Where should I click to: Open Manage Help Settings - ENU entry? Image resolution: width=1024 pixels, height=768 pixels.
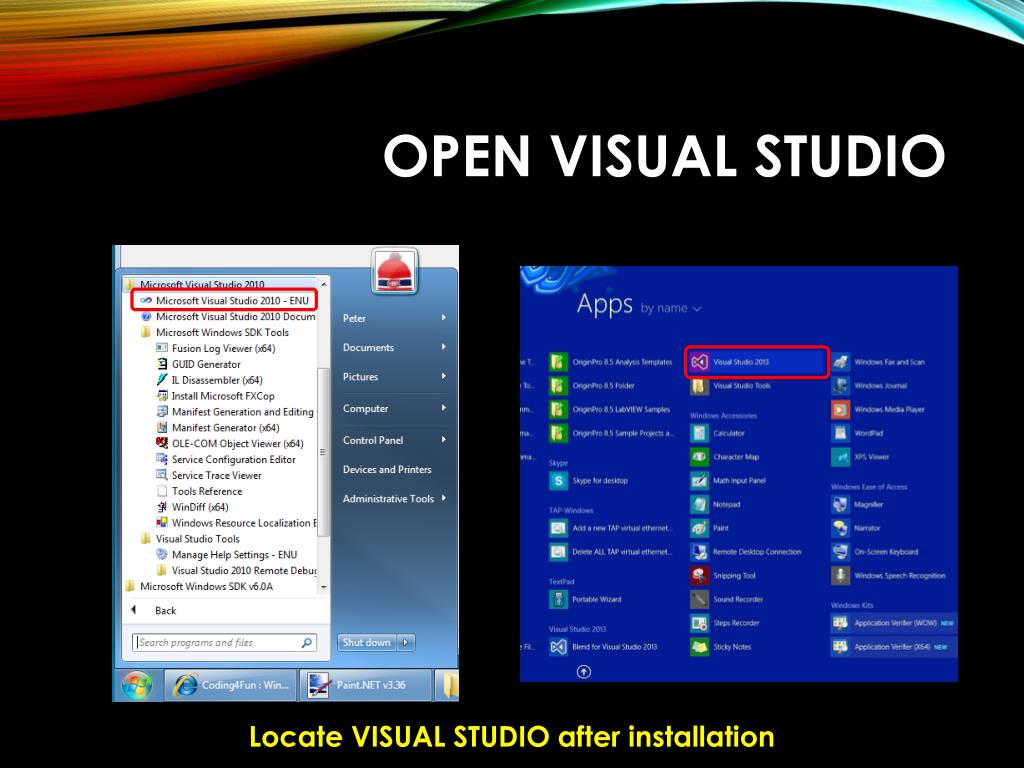click(x=227, y=554)
